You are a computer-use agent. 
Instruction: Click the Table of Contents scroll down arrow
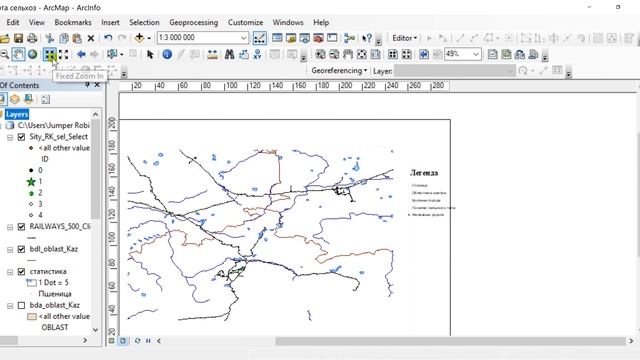(96, 329)
